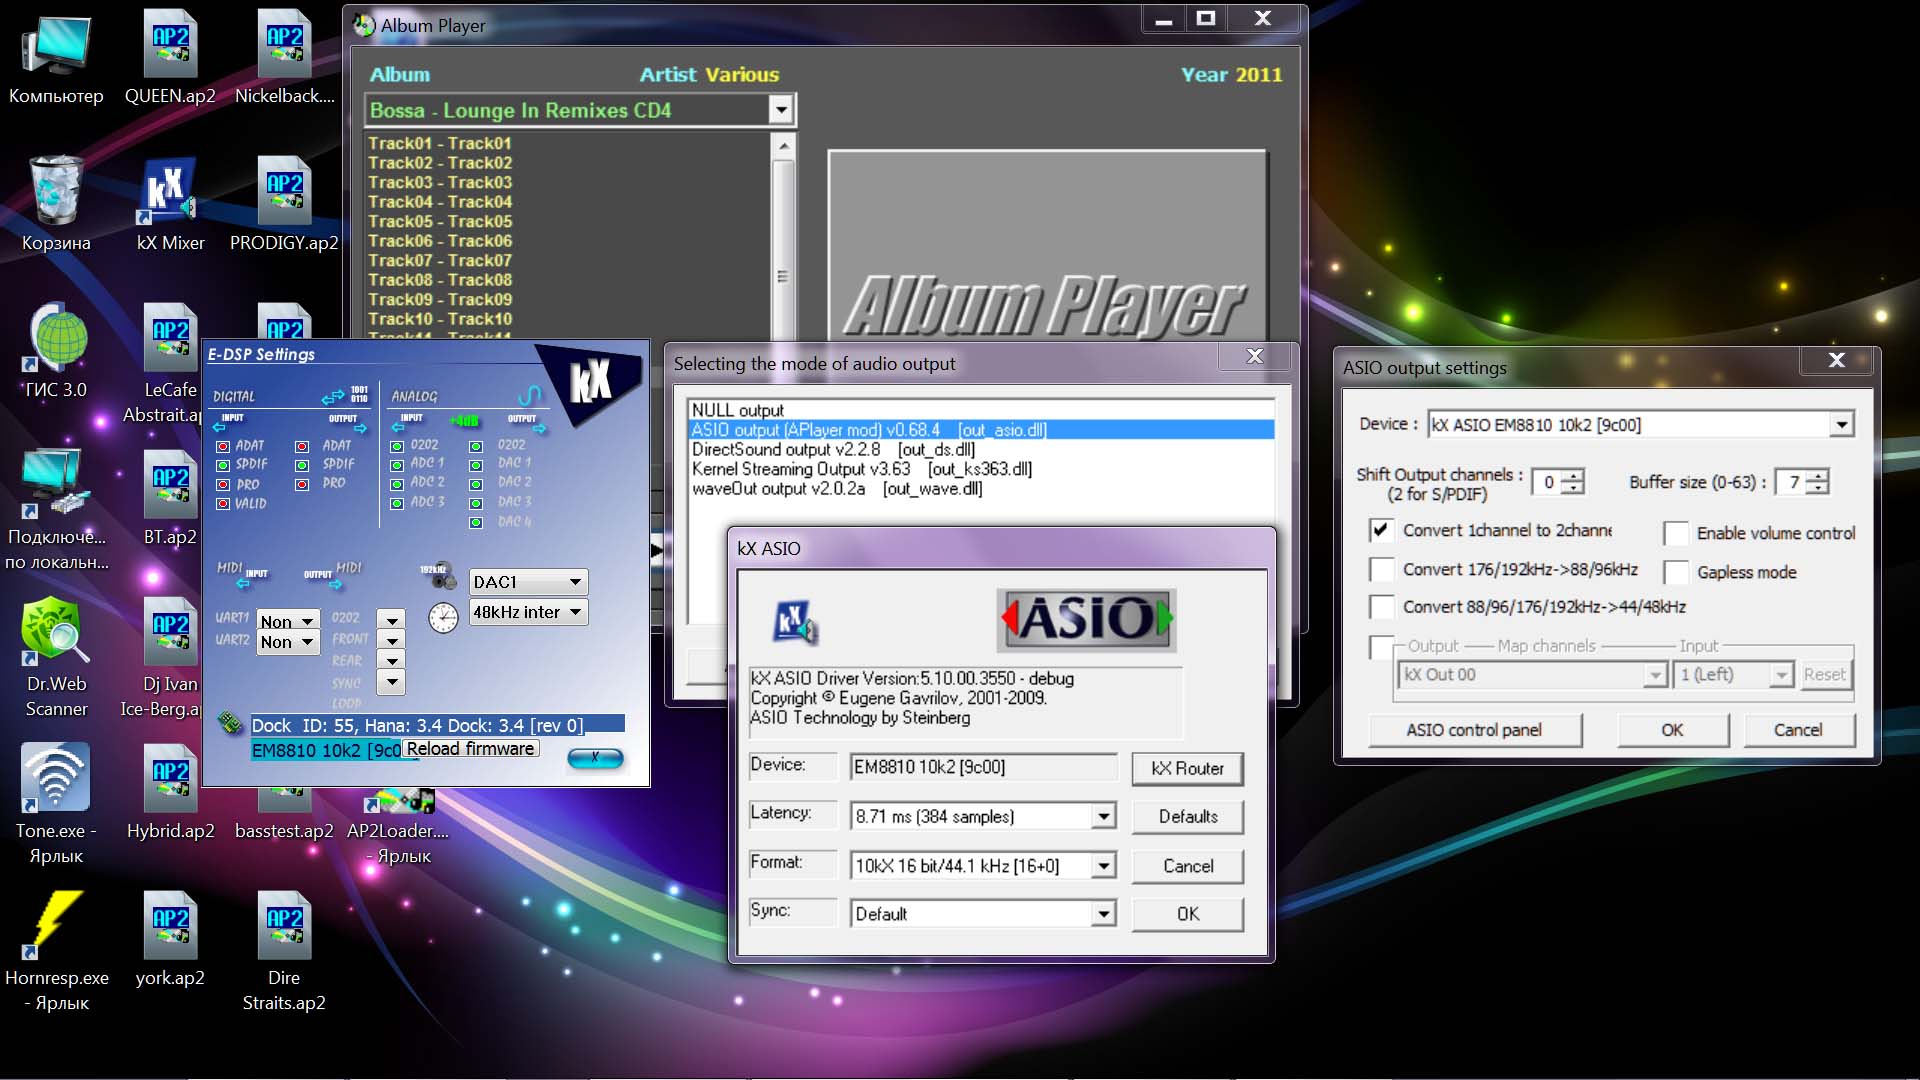Uncheck Convert 1channel to 2channel
The width and height of the screenshot is (1920, 1080).
pos(1381,530)
